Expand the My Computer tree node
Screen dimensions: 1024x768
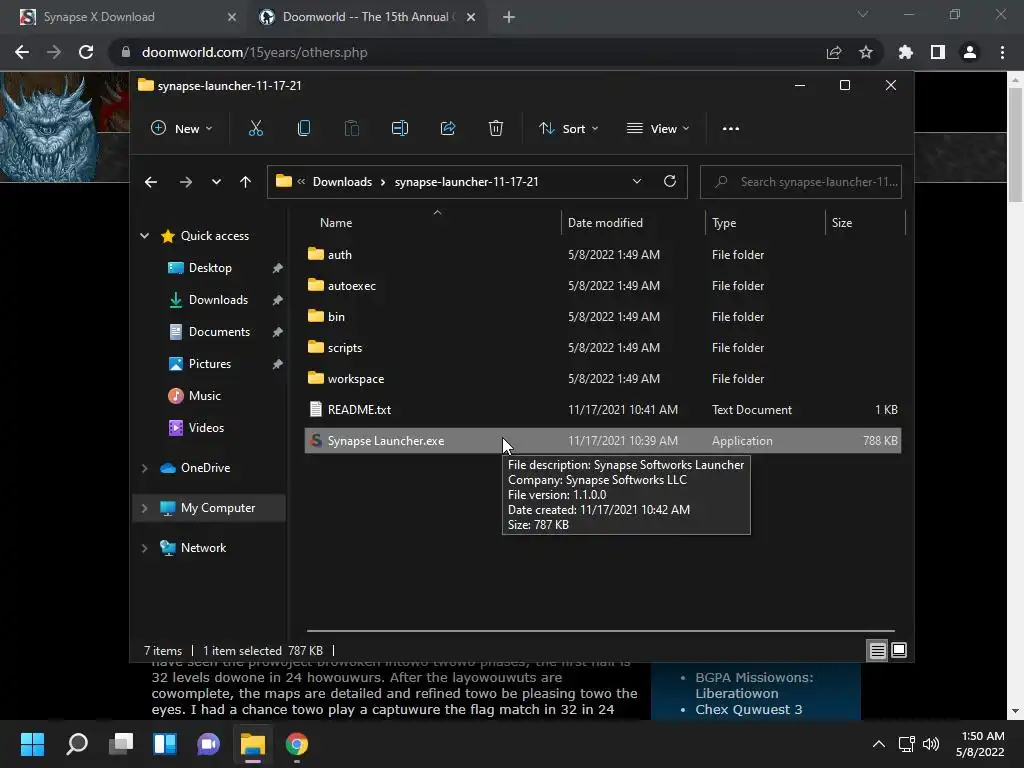144,508
